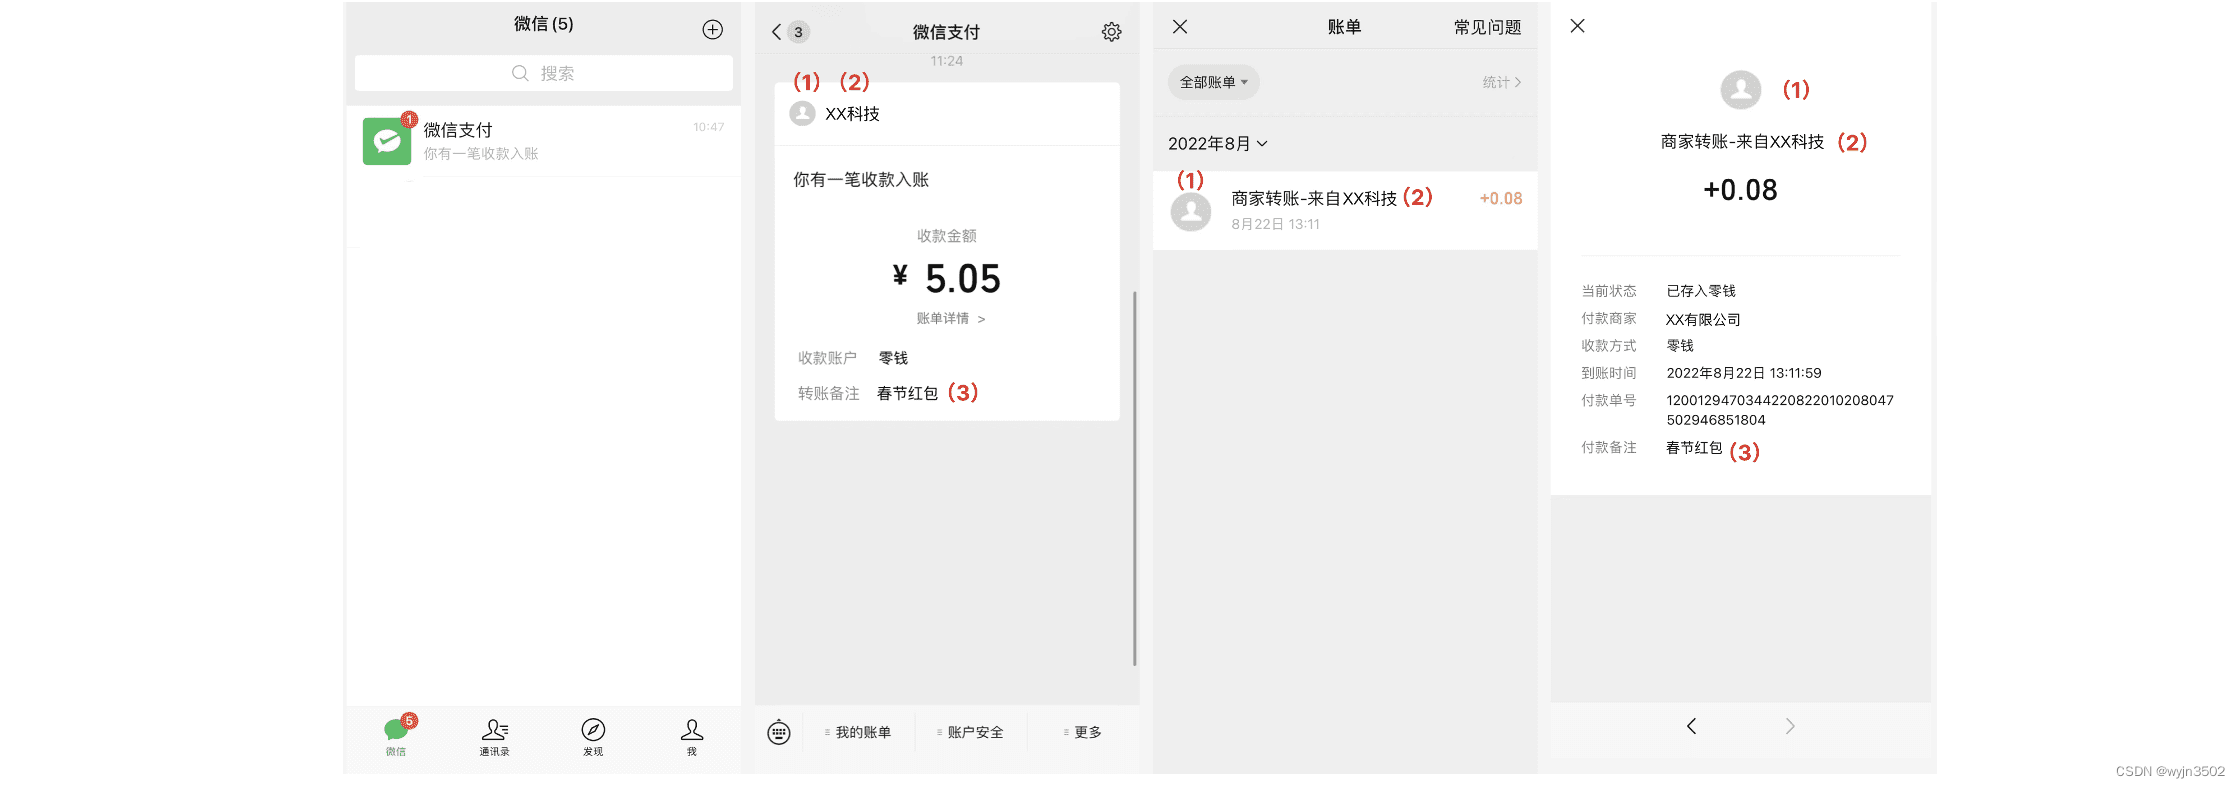Go back with the left chevron
Viewport: 2240px width, 788px height.
tap(1691, 726)
